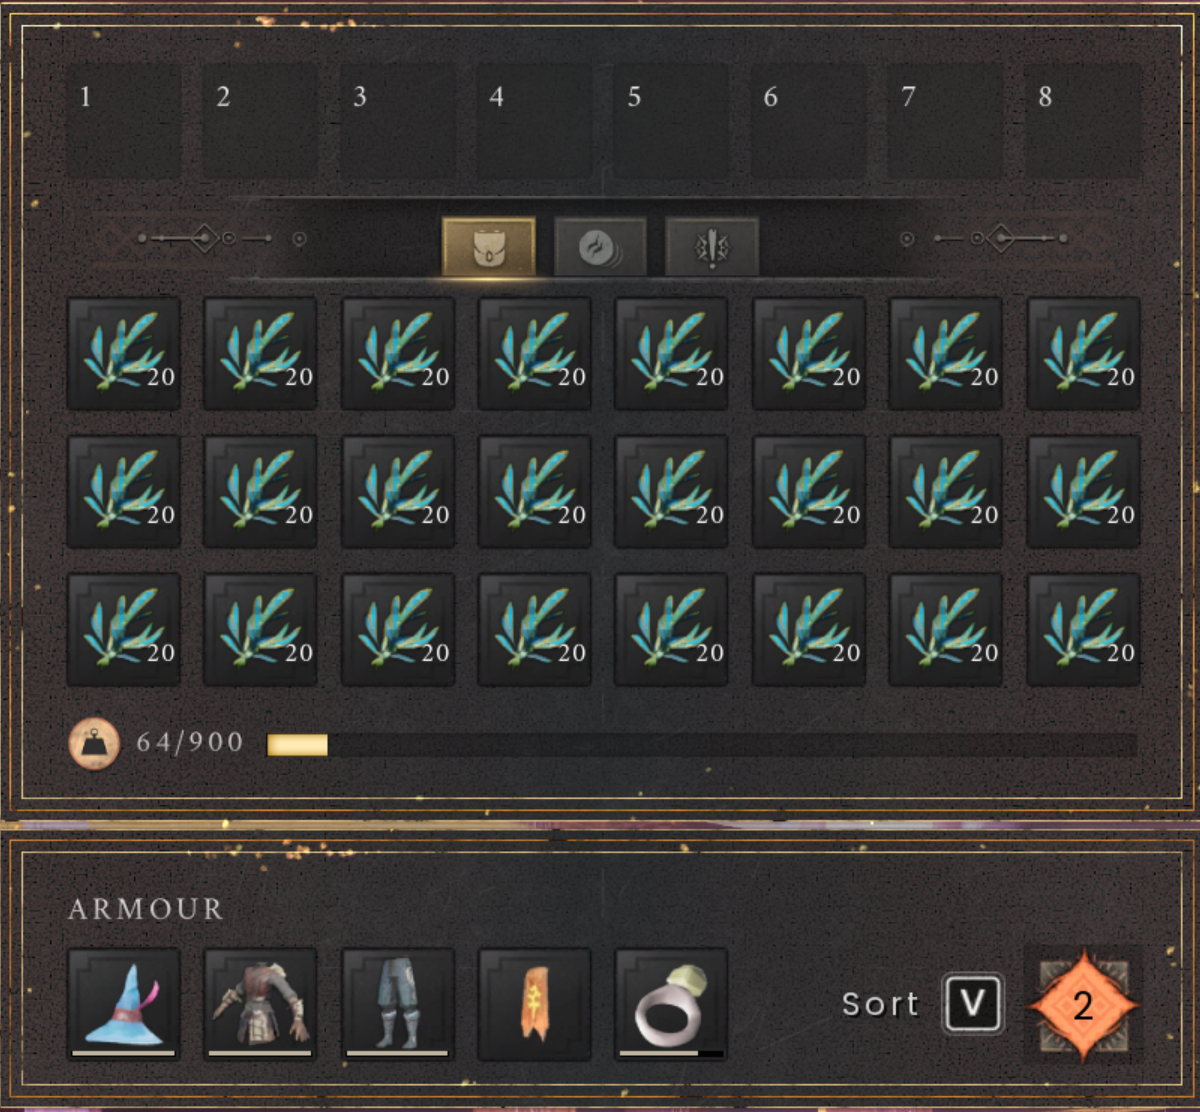Select quick slot number 6
1200x1112 pixels.
pyautogui.click(x=808, y=122)
